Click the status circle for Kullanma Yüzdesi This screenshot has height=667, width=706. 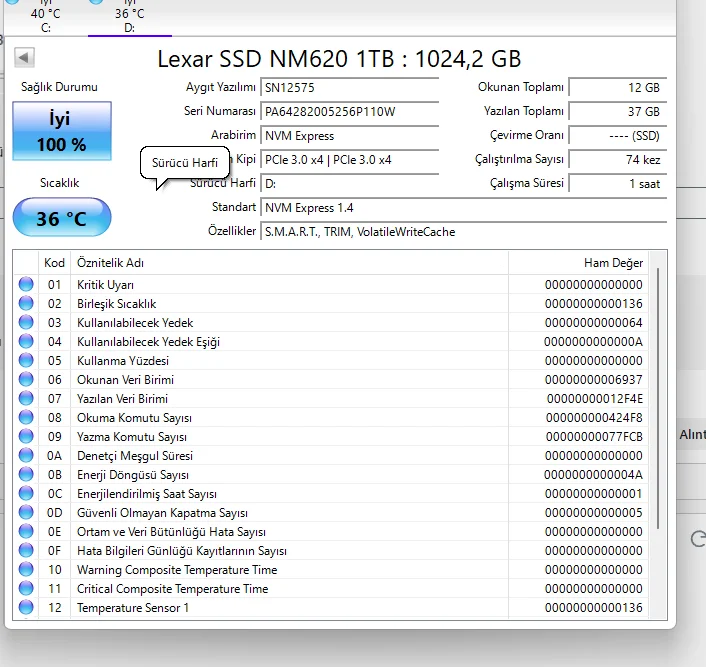[x=26, y=361]
